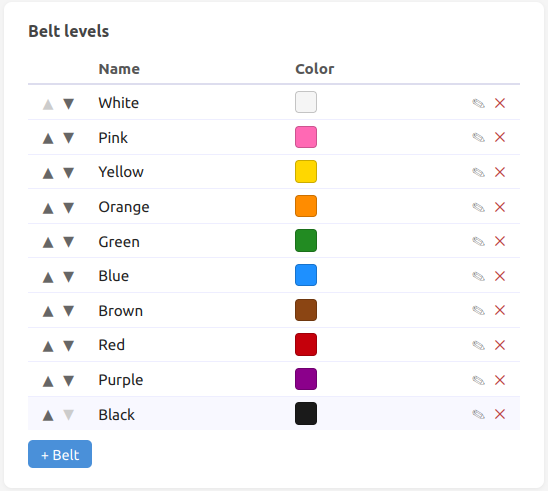Edit the Green belt with pencil icon
548x491 pixels.
pos(478,241)
